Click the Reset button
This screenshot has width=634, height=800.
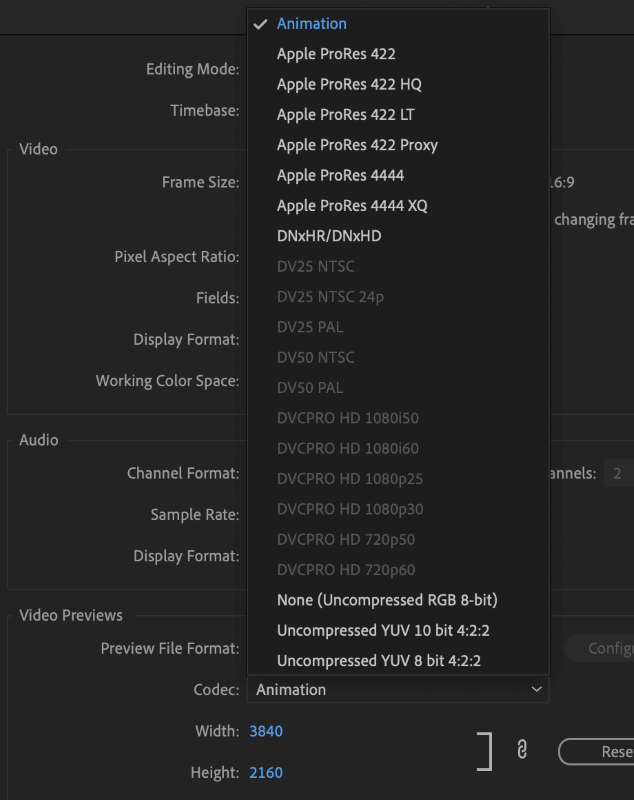point(596,752)
